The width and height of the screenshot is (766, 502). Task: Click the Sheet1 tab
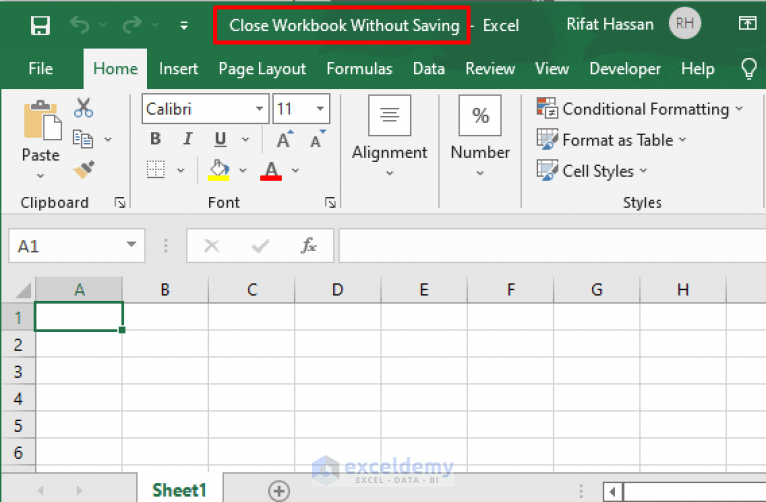pyautogui.click(x=179, y=490)
